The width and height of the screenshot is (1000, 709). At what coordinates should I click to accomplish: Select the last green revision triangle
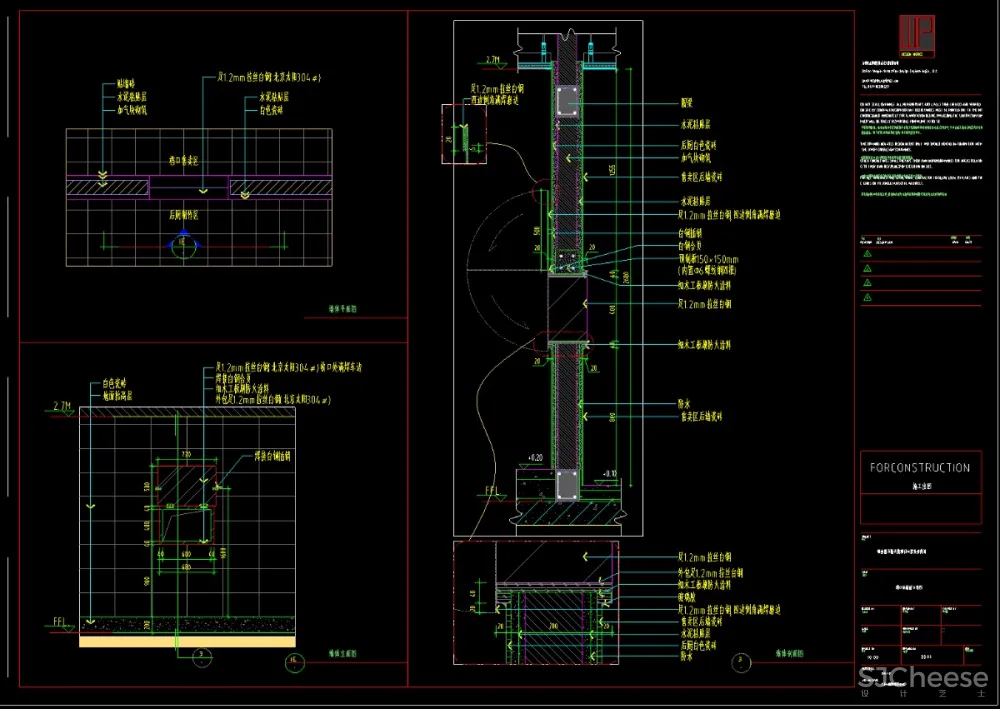[x=866, y=297]
